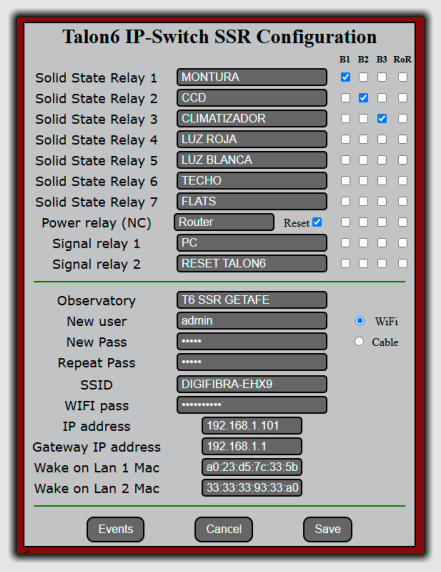
Task: Focus the SSID field DIGIFIBRA-EHX9
Action: [252, 384]
